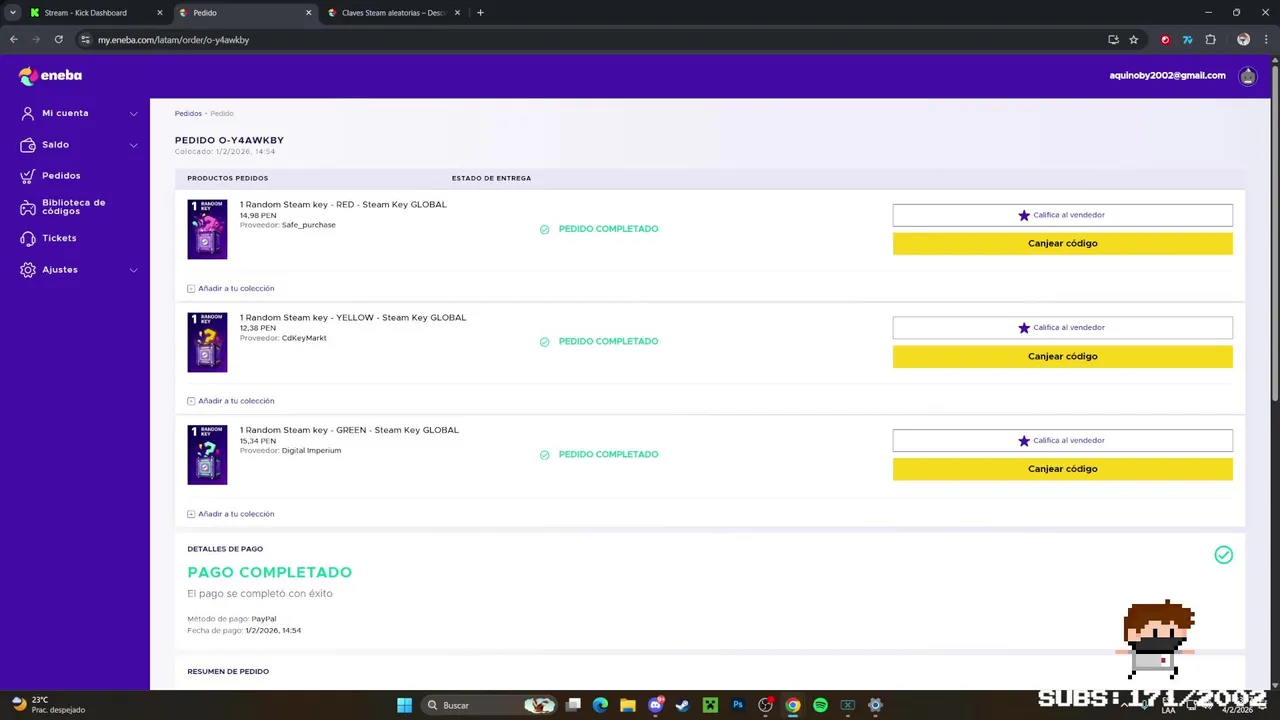Open Spotify from the taskbar
The height and width of the screenshot is (720, 1280).
pos(820,705)
